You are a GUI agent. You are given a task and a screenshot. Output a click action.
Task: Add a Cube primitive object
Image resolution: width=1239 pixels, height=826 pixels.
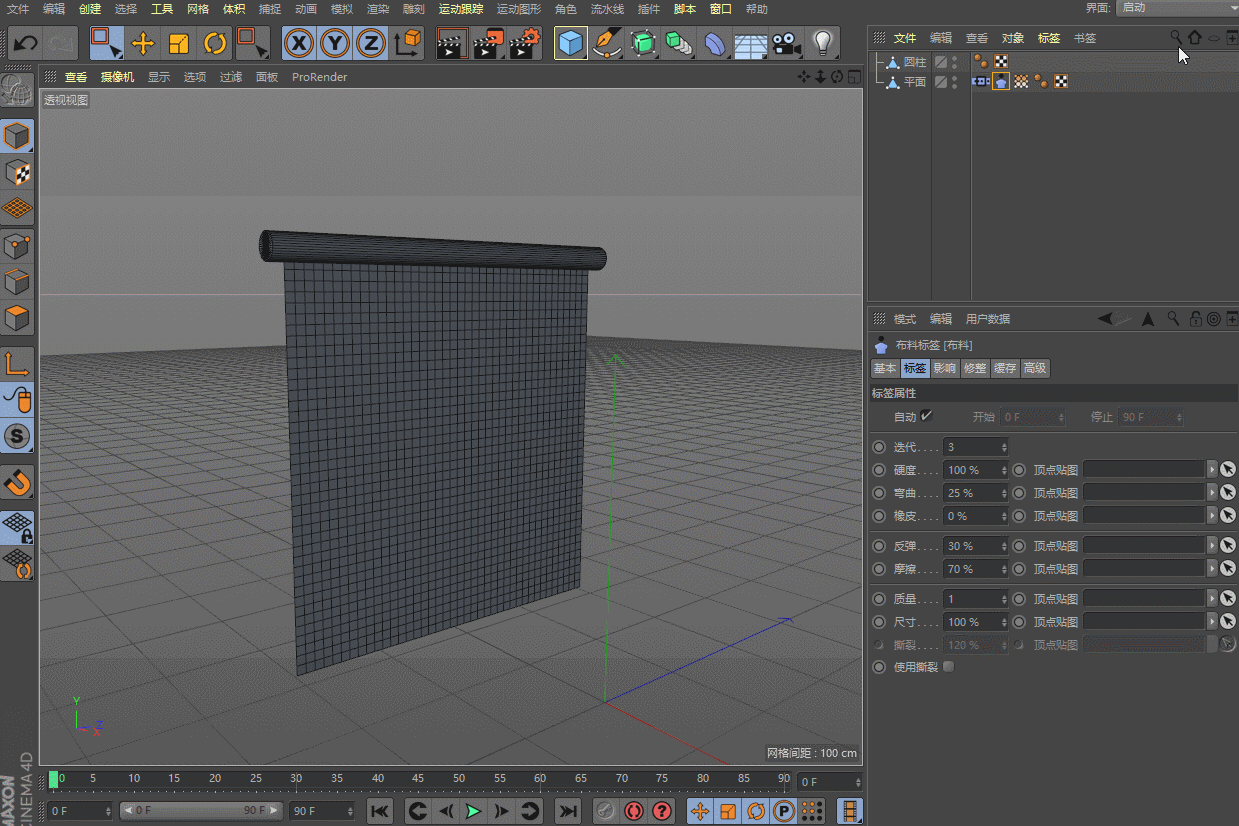[570, 43]
